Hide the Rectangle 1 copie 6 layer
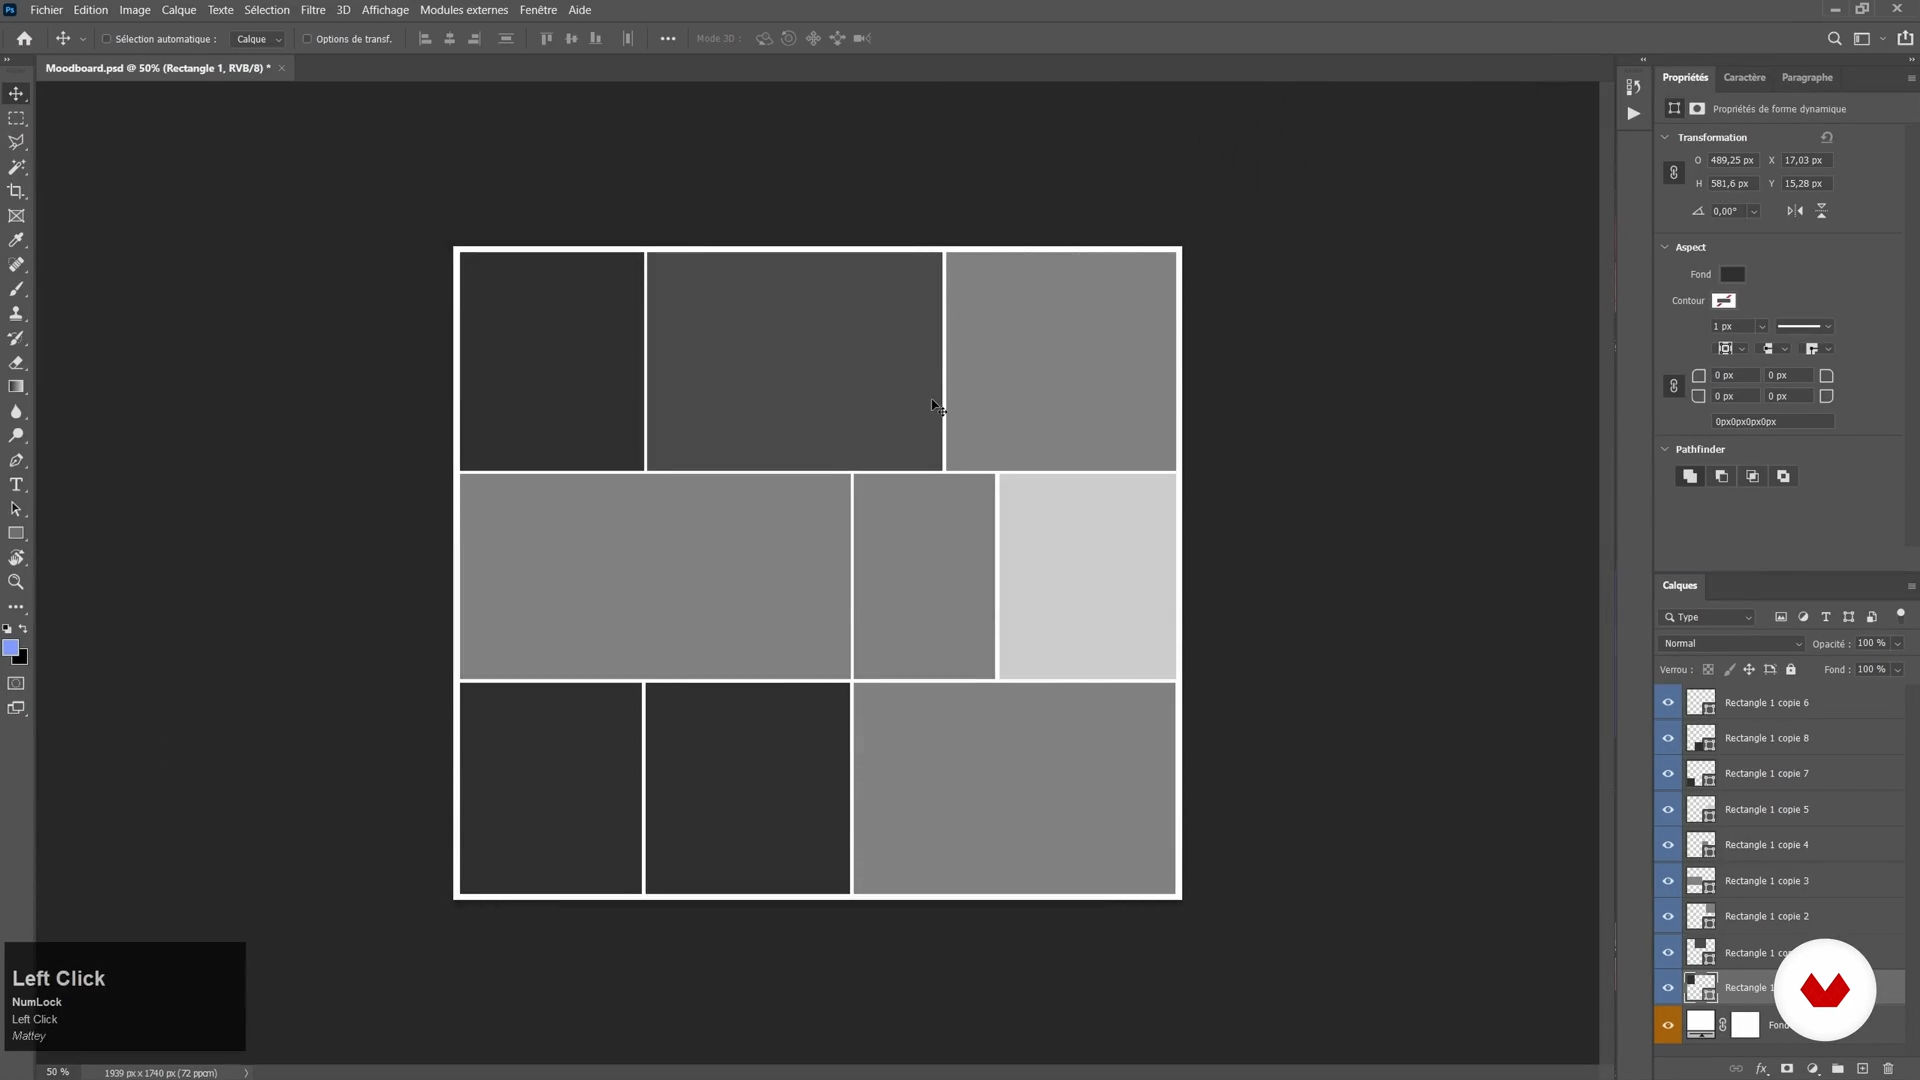This screenshot has height=1080, width=1920. [x=1667, y=703]
